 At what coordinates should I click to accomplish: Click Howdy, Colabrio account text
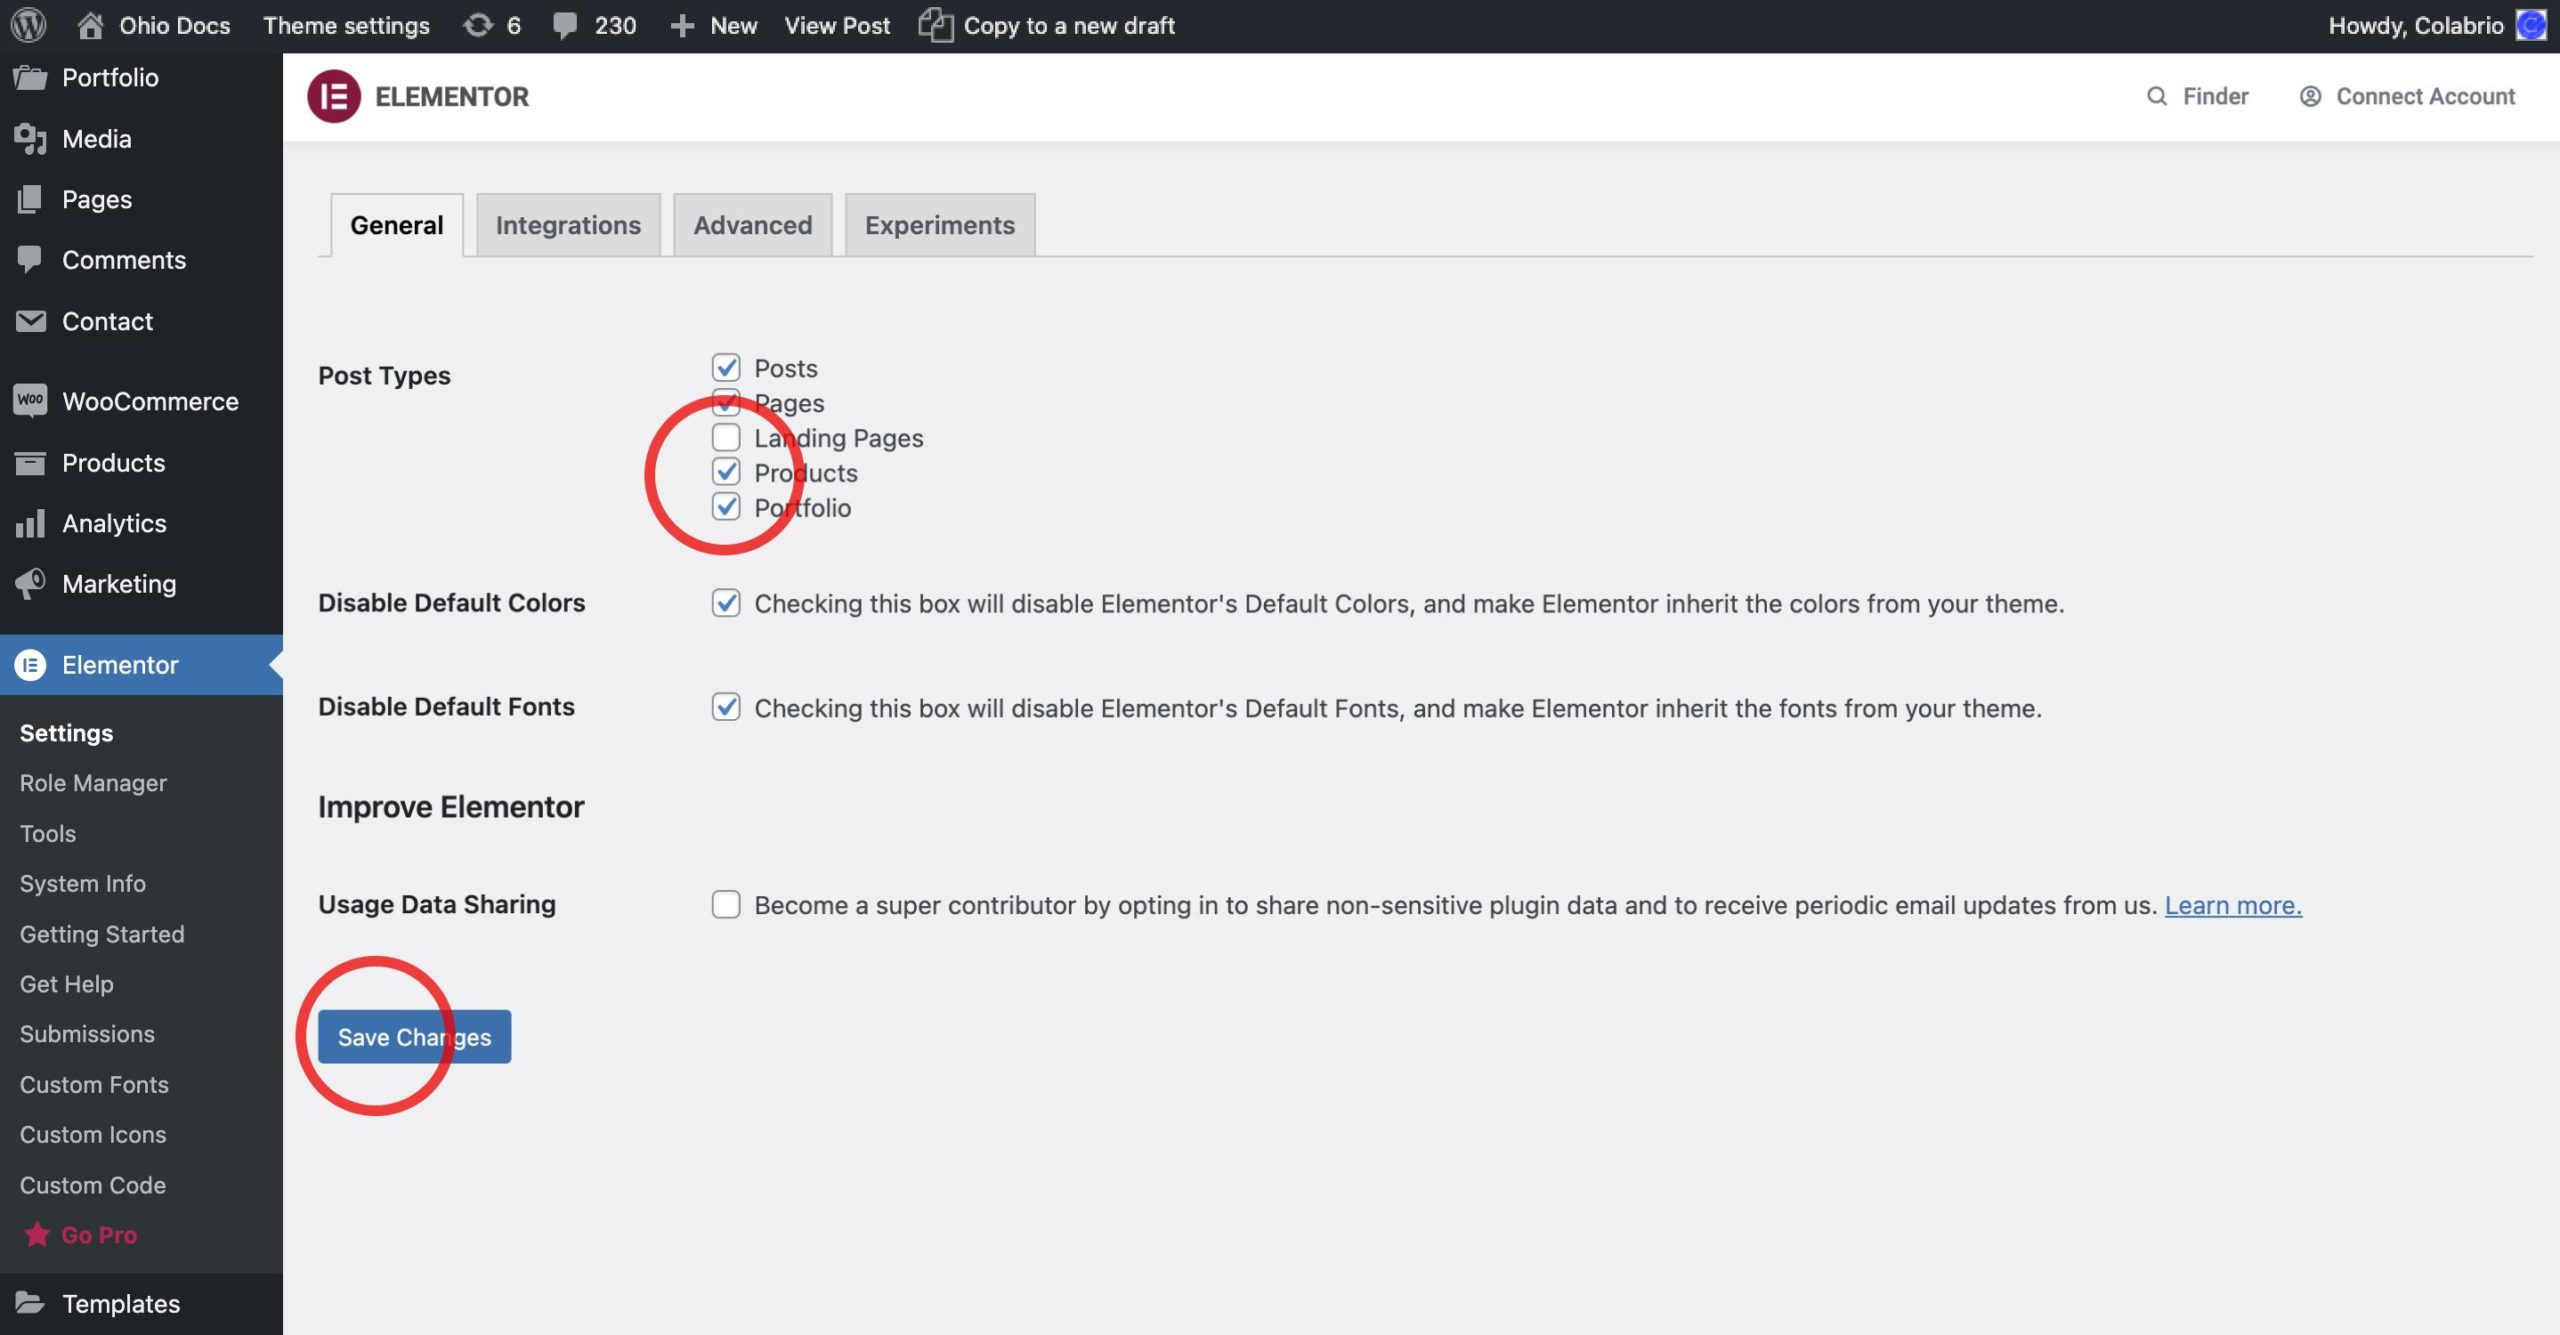click(x=2415, y=25)
